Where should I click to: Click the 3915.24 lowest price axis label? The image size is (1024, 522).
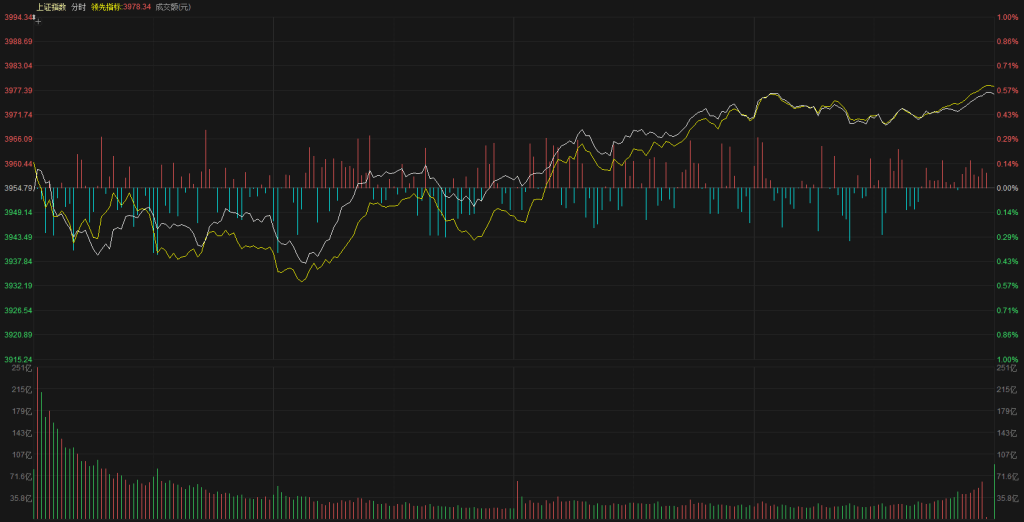(18, 359)
